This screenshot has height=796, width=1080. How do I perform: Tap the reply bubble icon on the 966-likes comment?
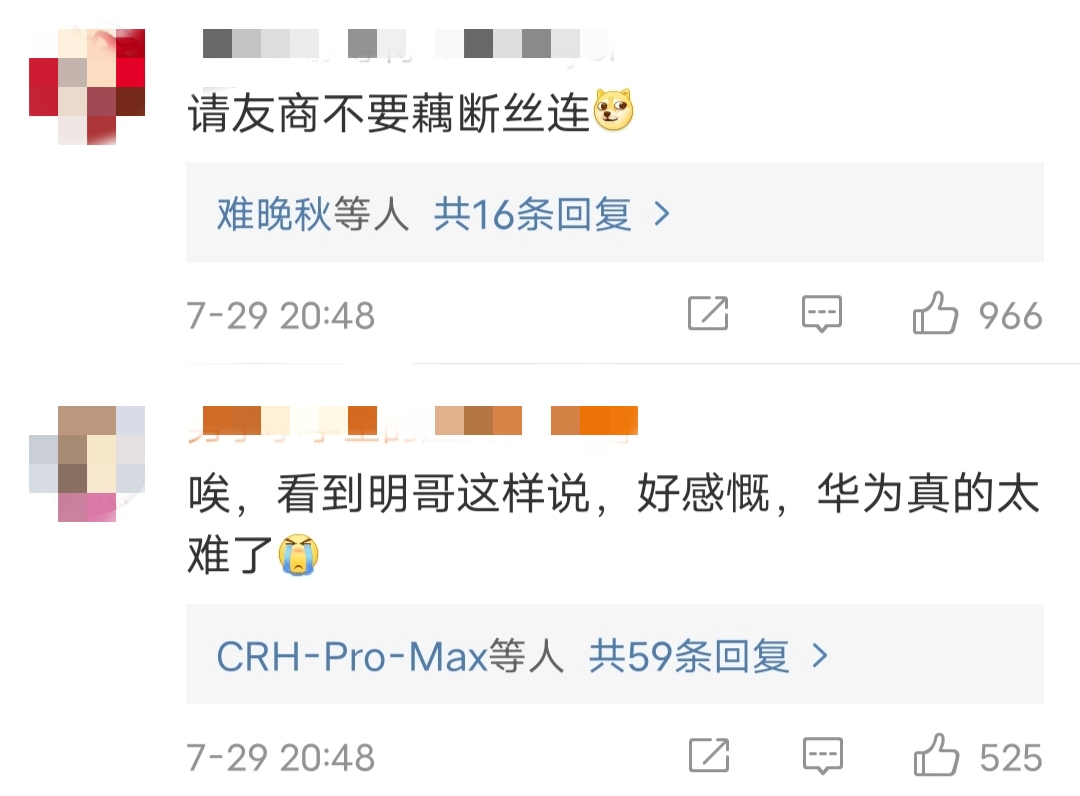822,314
